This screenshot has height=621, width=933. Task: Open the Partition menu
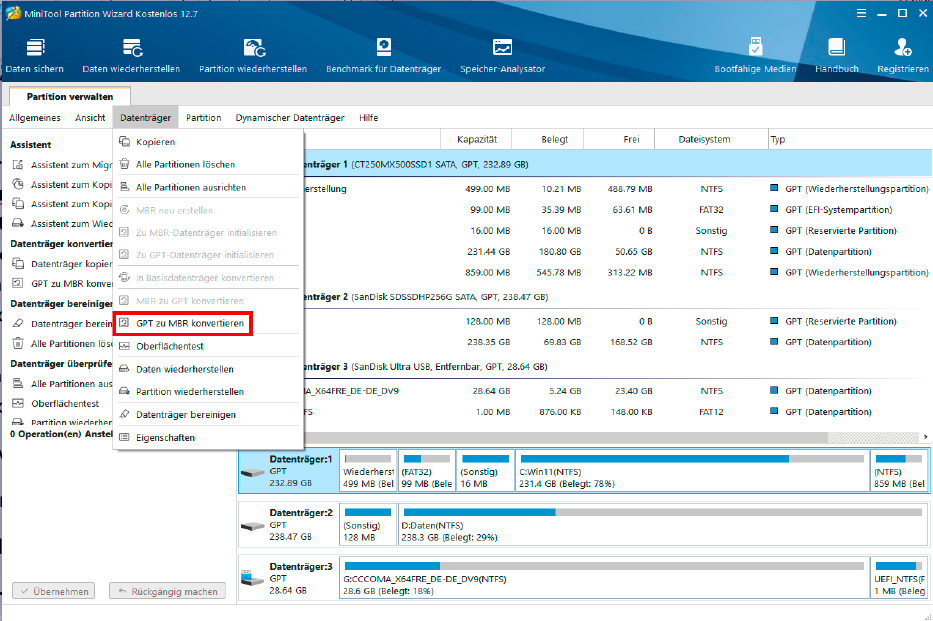203,118
